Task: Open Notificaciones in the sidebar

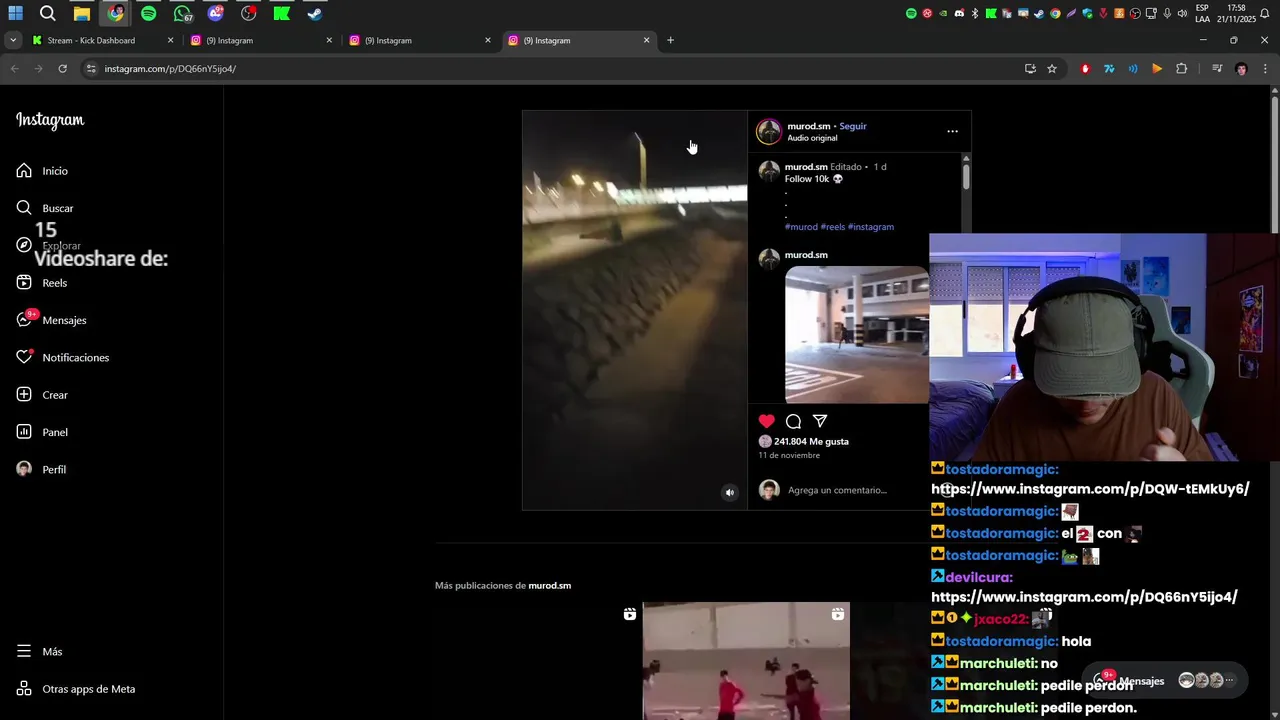Action: (x=63, y=357)
